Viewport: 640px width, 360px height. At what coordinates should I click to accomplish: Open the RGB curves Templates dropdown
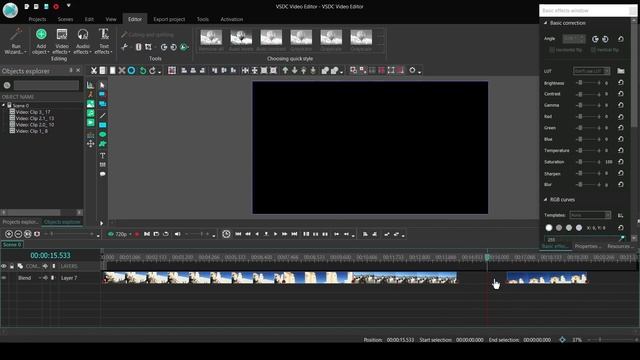[590, 215]
